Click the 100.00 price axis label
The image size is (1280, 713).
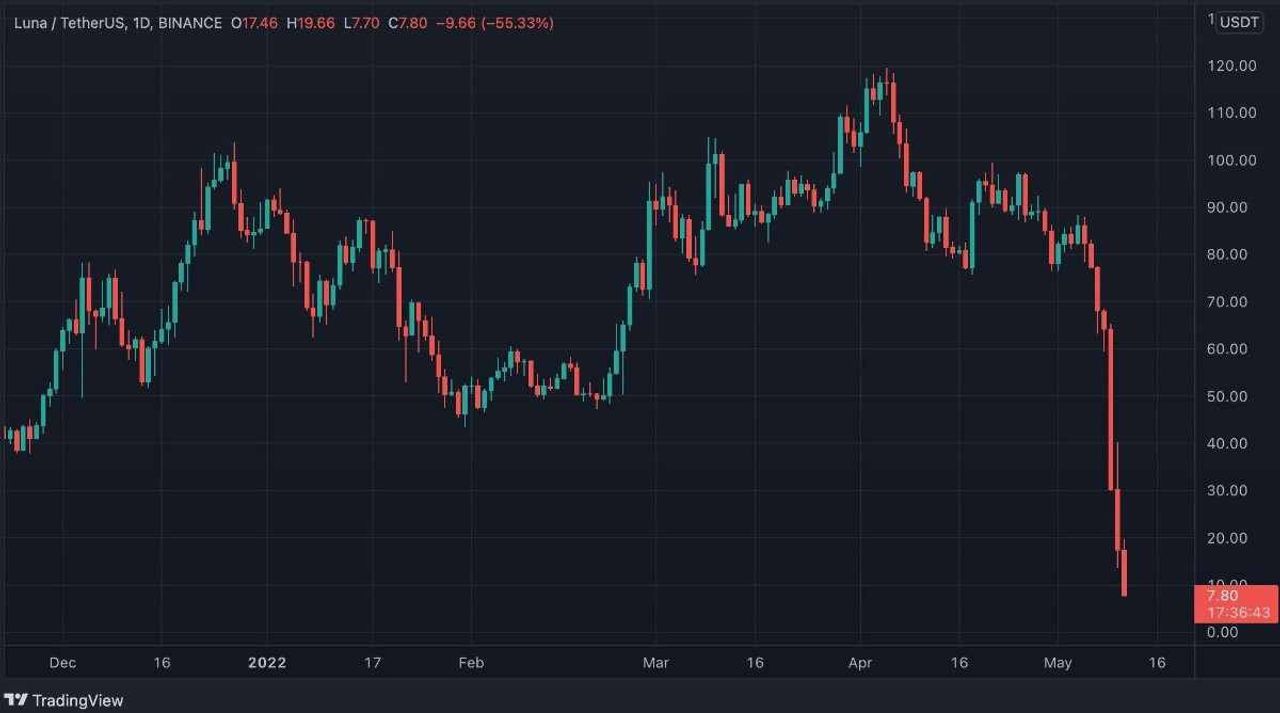[1233, 160]
